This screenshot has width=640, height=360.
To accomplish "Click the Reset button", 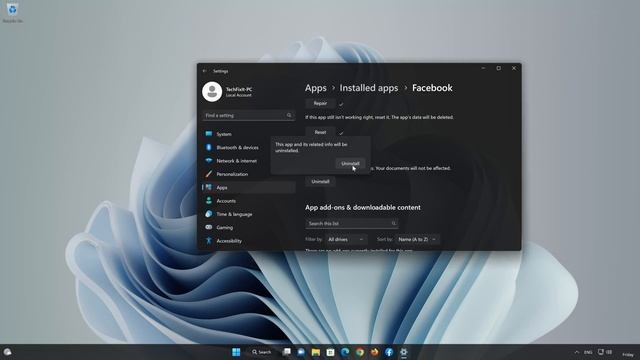I will click(320, 132).
